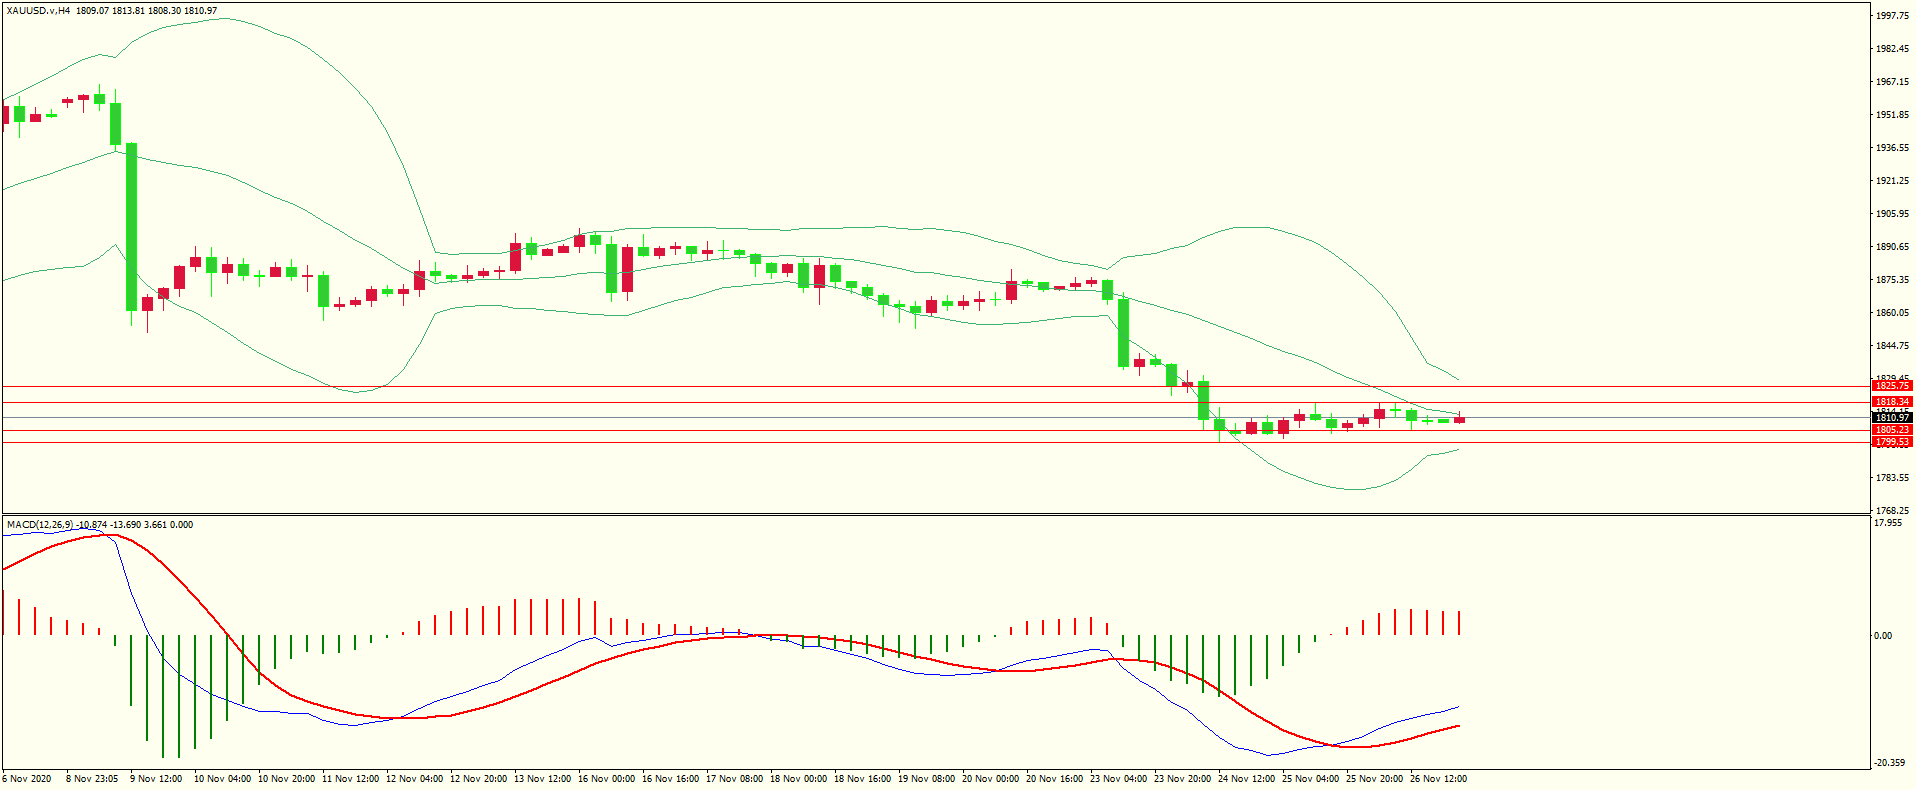Click the 25 Nov 20:00 time label
Viewport: 1916px width, 790px height.
pyautogui.click(x=1374, y=779)
